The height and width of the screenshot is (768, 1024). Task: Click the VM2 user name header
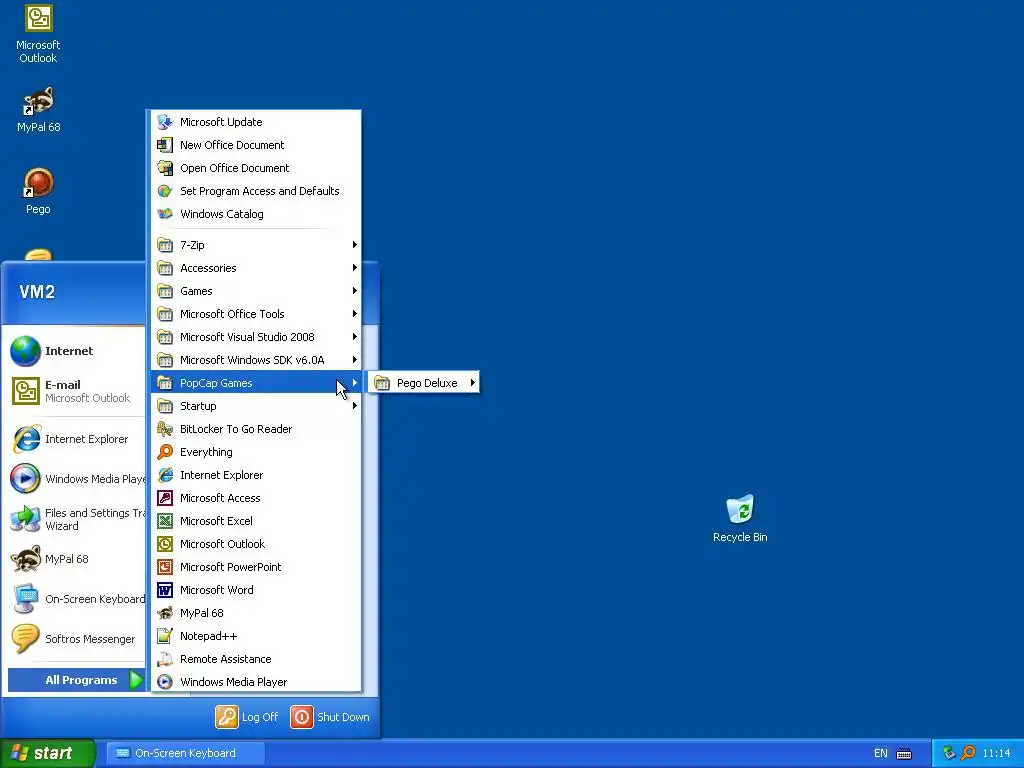[x=37, y=292]
